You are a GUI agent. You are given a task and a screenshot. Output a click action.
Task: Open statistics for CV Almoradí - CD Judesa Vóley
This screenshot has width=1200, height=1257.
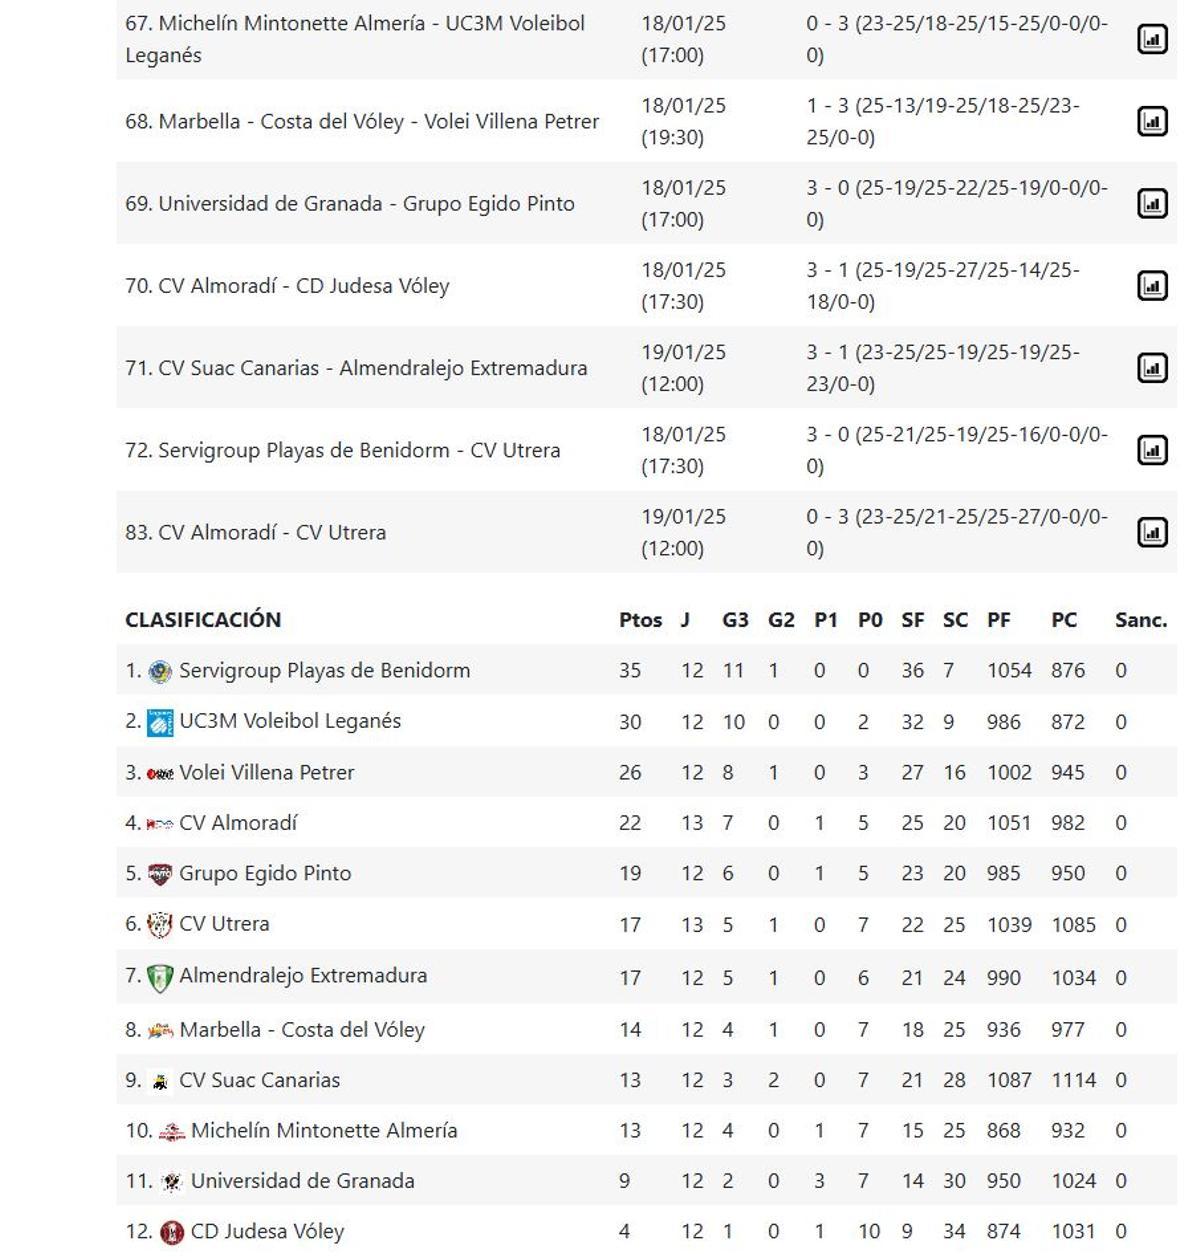(1154, 283)
